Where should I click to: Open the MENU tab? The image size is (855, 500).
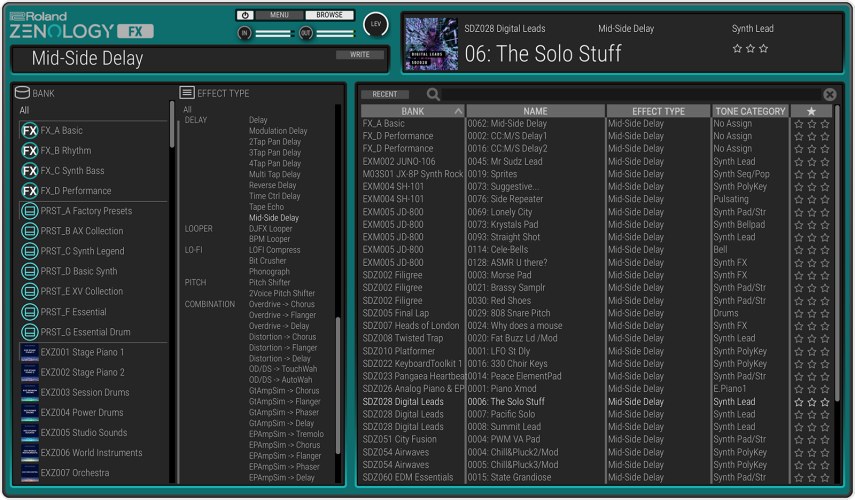point(279,15)
